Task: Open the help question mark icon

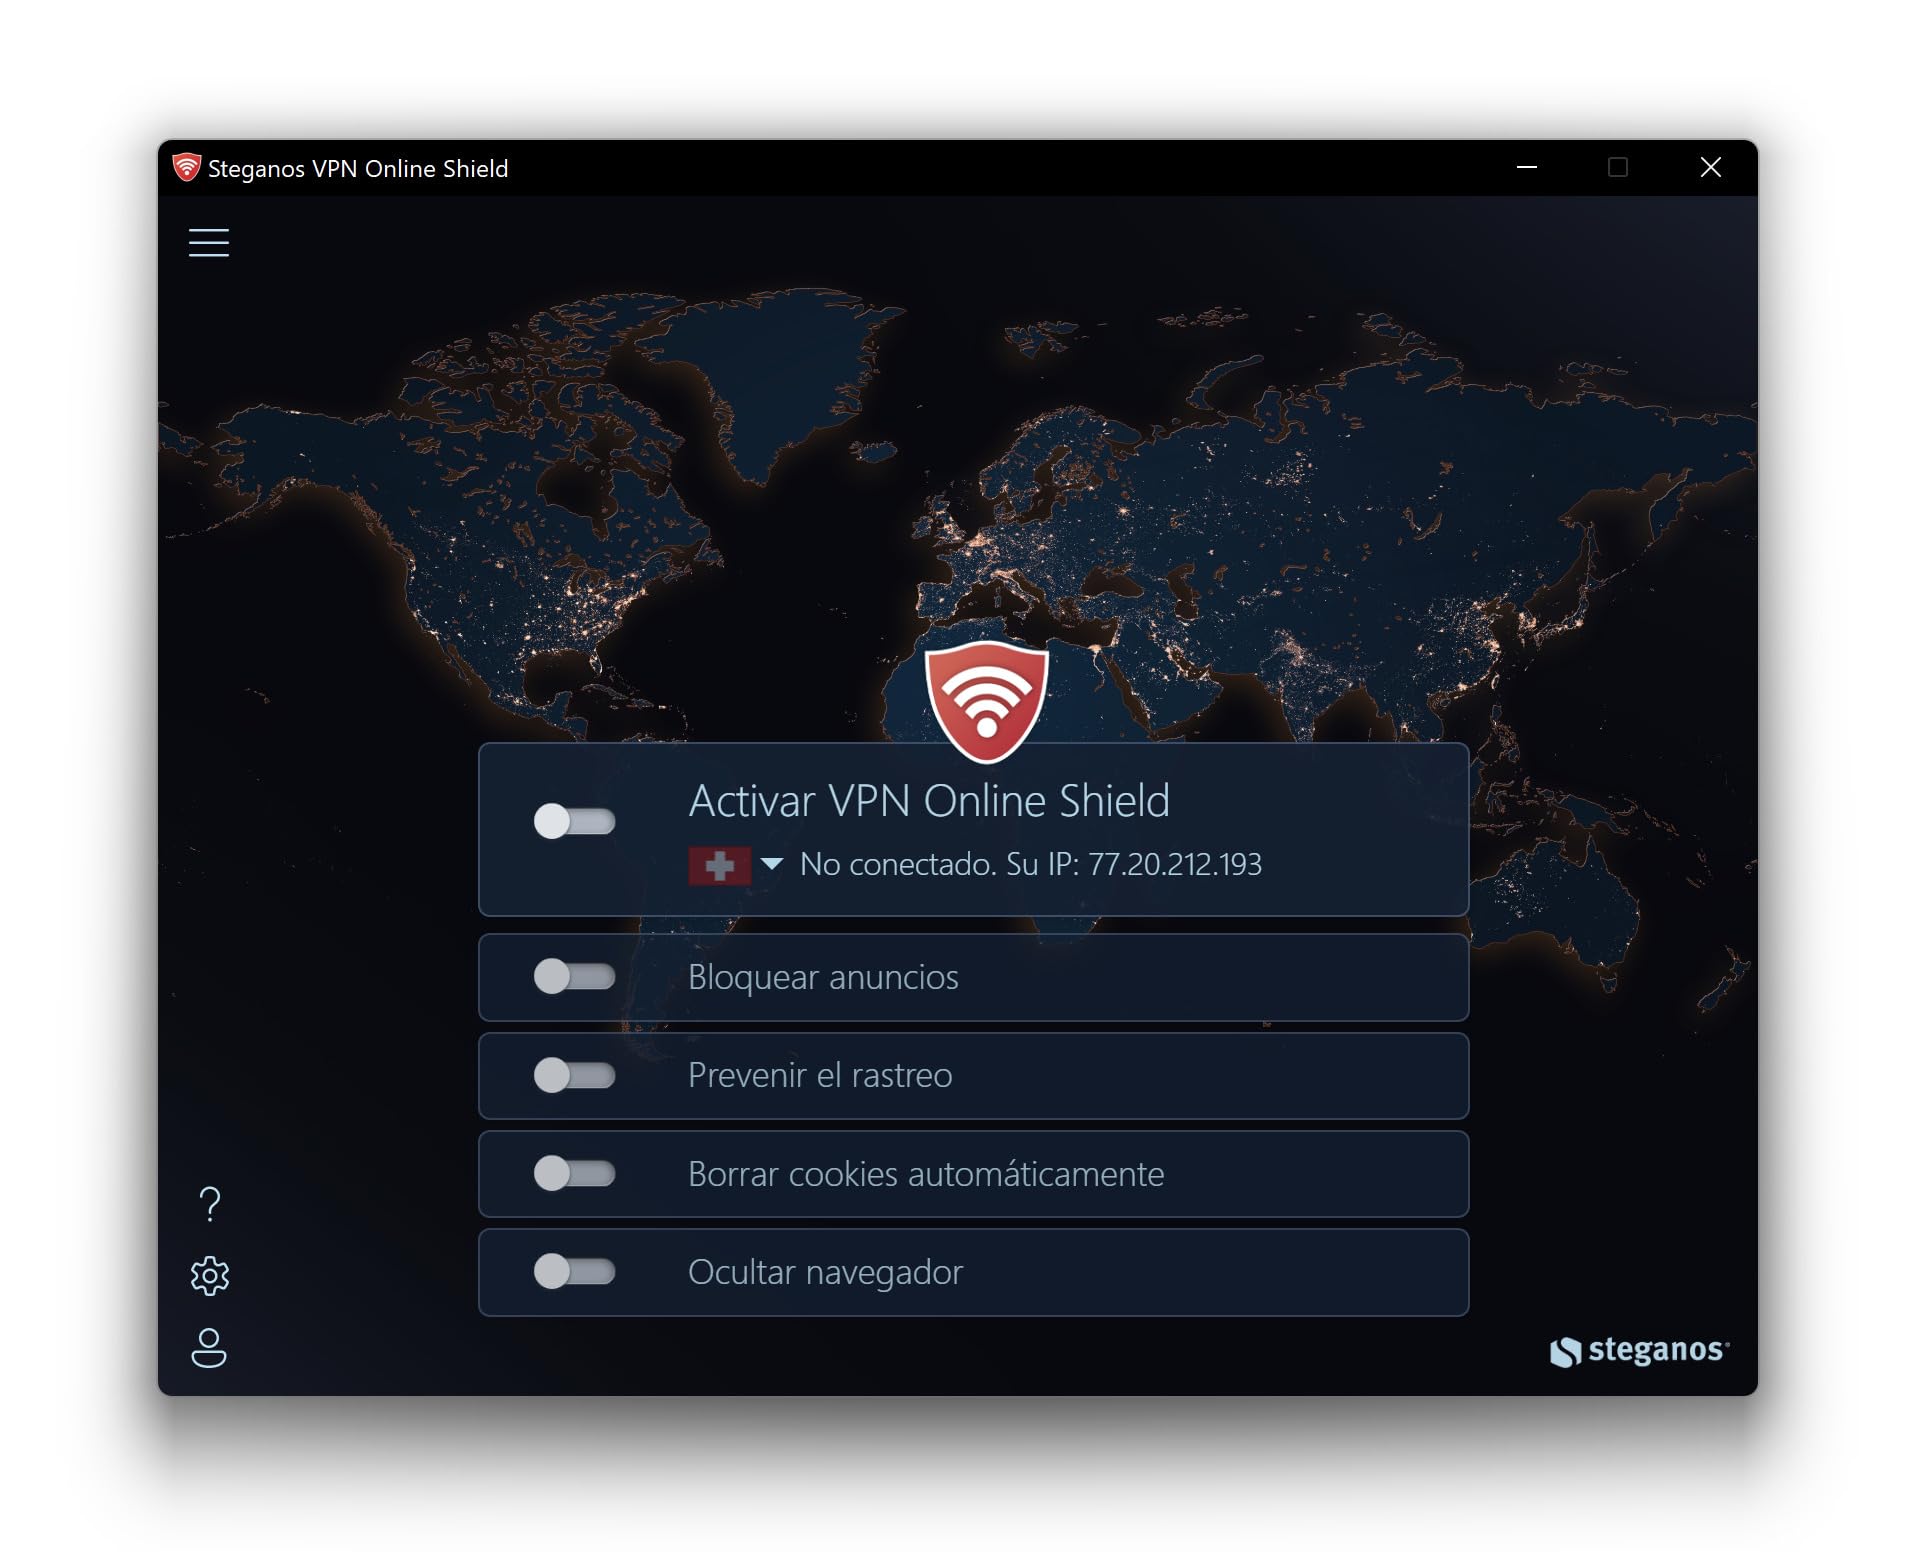Action: 210,1204
